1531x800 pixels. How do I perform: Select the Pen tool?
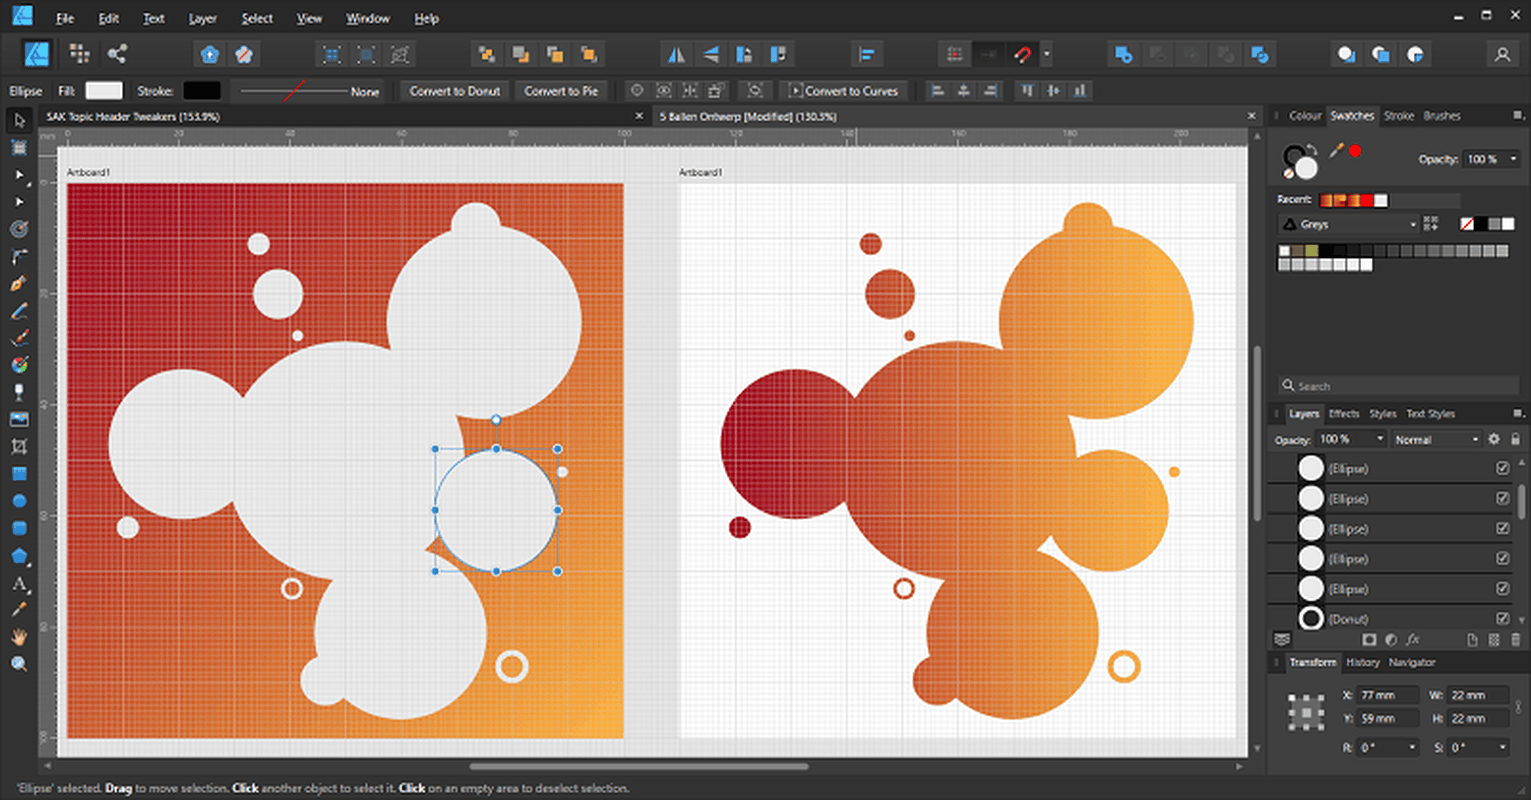tap(19, 284)
